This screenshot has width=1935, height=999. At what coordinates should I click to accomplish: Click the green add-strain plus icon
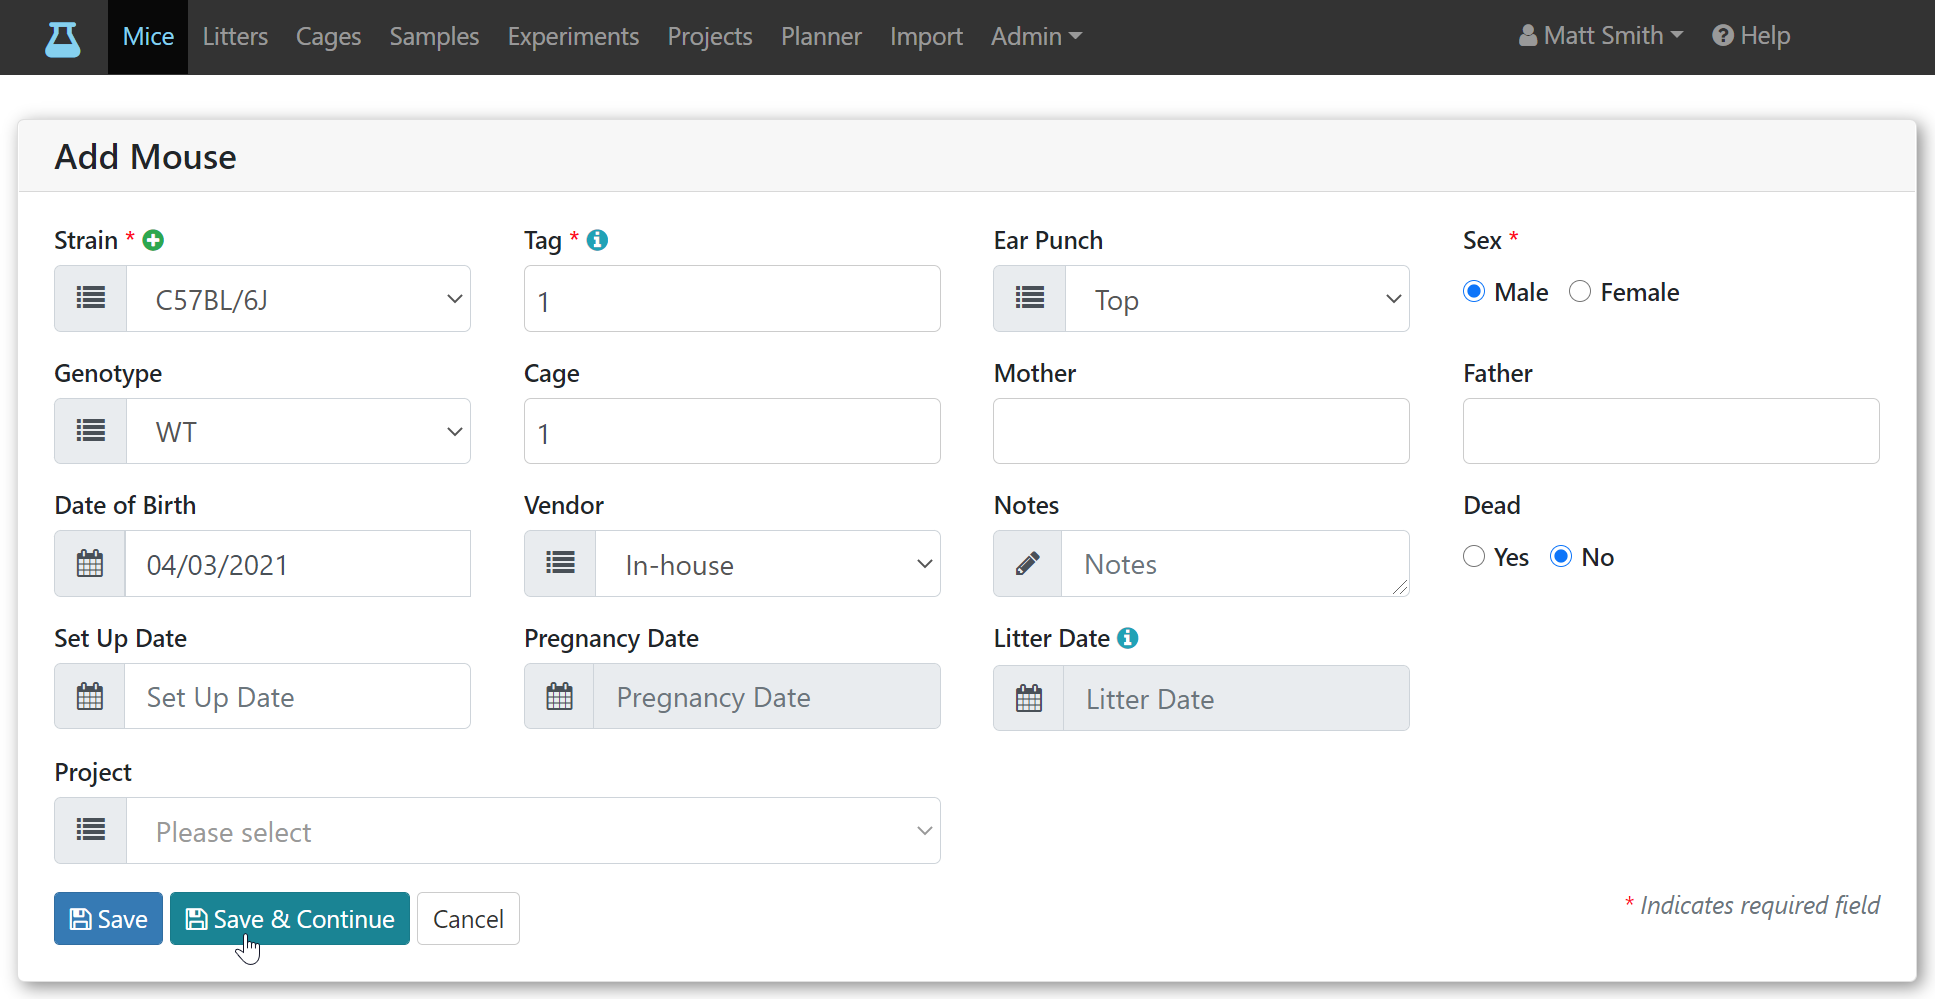(153, 240)
